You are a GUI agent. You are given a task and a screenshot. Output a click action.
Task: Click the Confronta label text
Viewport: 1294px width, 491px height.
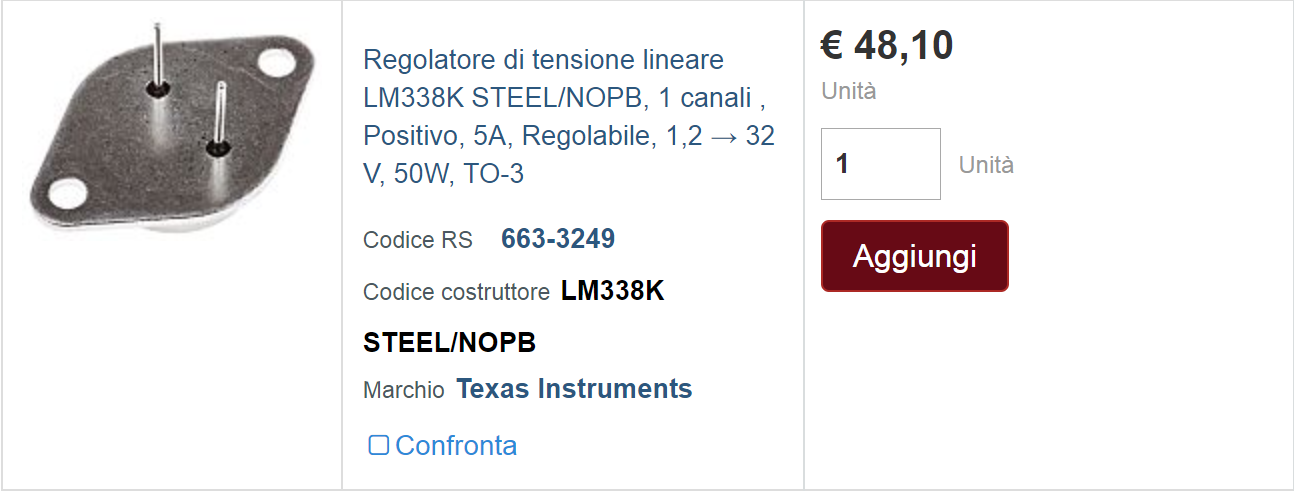pyautogui.click(x=456, y=446)
